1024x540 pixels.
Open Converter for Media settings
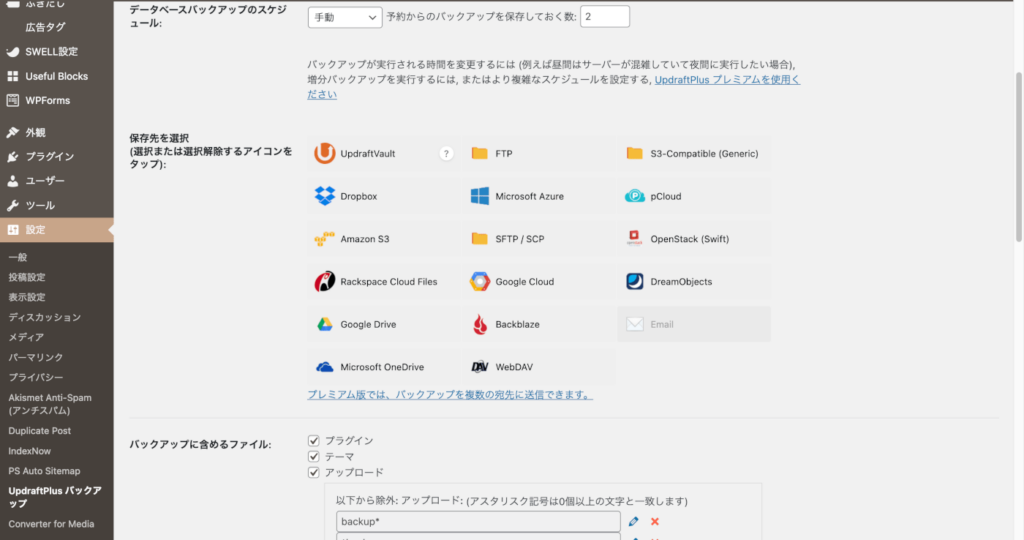pyautogui.click(x=51, y=524)
